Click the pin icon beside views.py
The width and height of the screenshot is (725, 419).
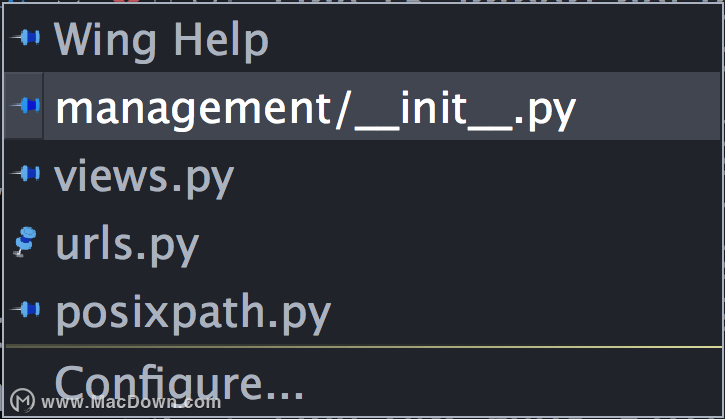pyautogui.click(x=25, y=173)
